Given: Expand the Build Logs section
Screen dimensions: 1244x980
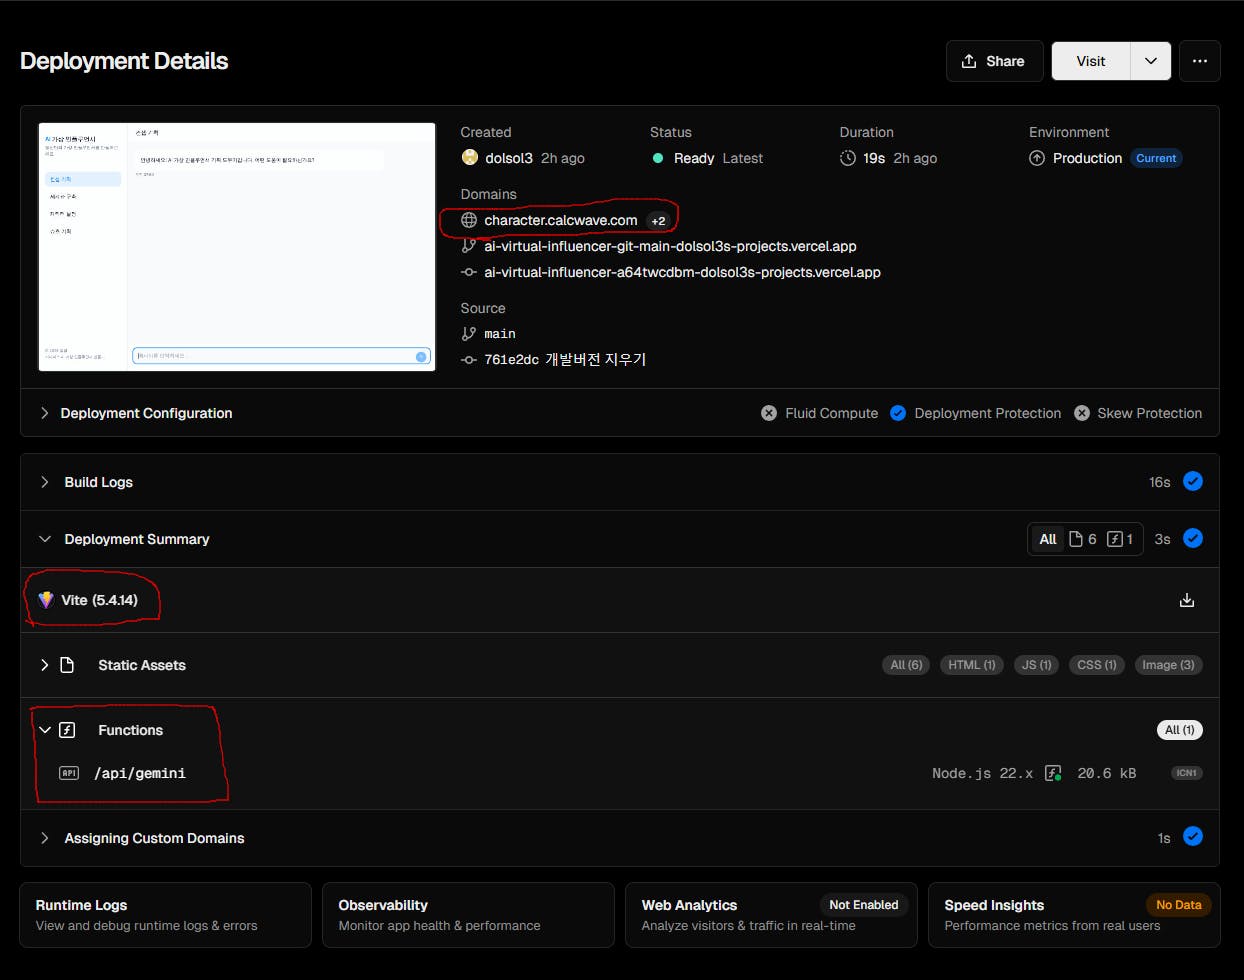Looking at the screenshot, I should click(x=620, y=482).
